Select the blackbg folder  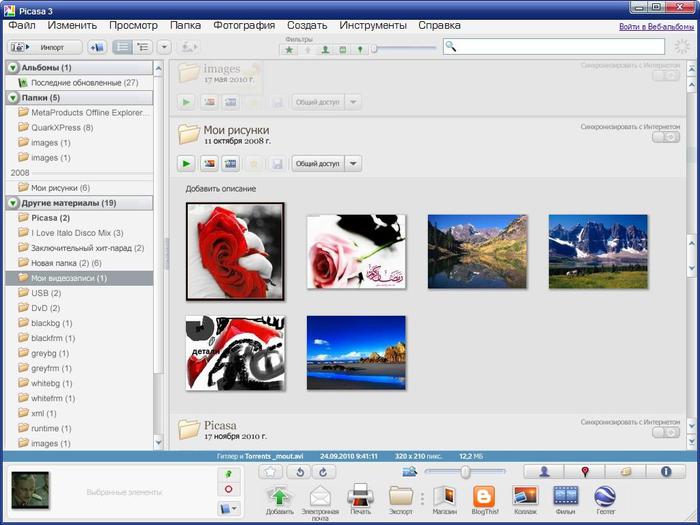[79, 323]
